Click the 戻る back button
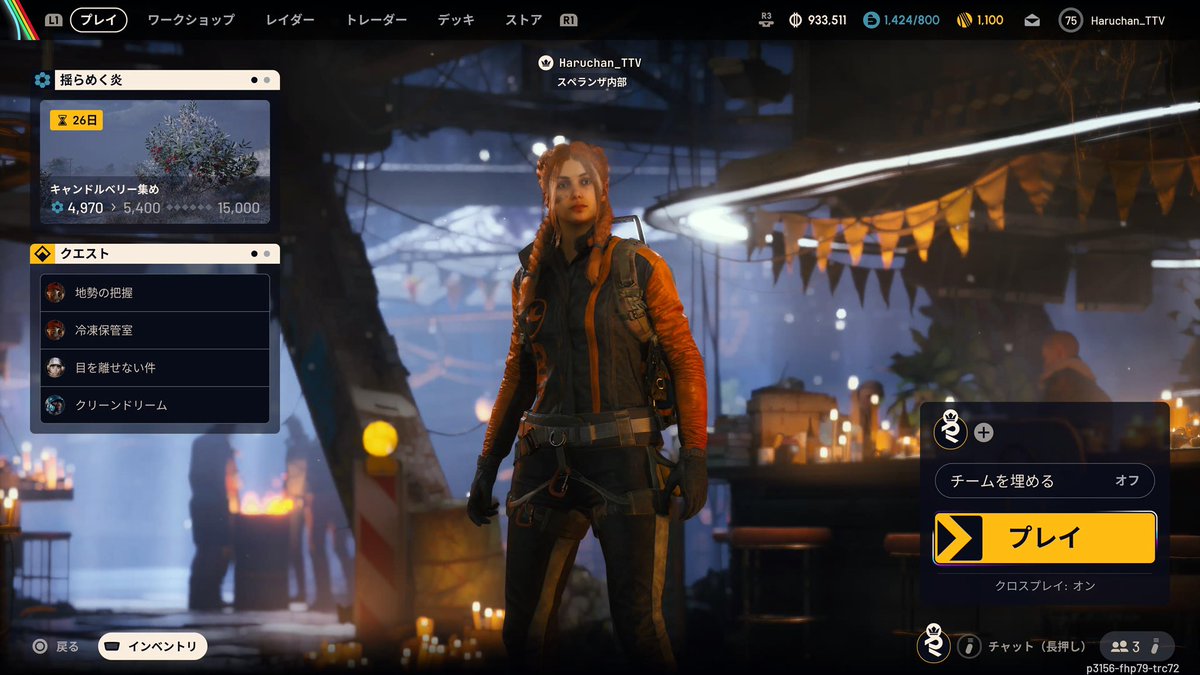Screen dimensions: 1200x675 [55, 647]
